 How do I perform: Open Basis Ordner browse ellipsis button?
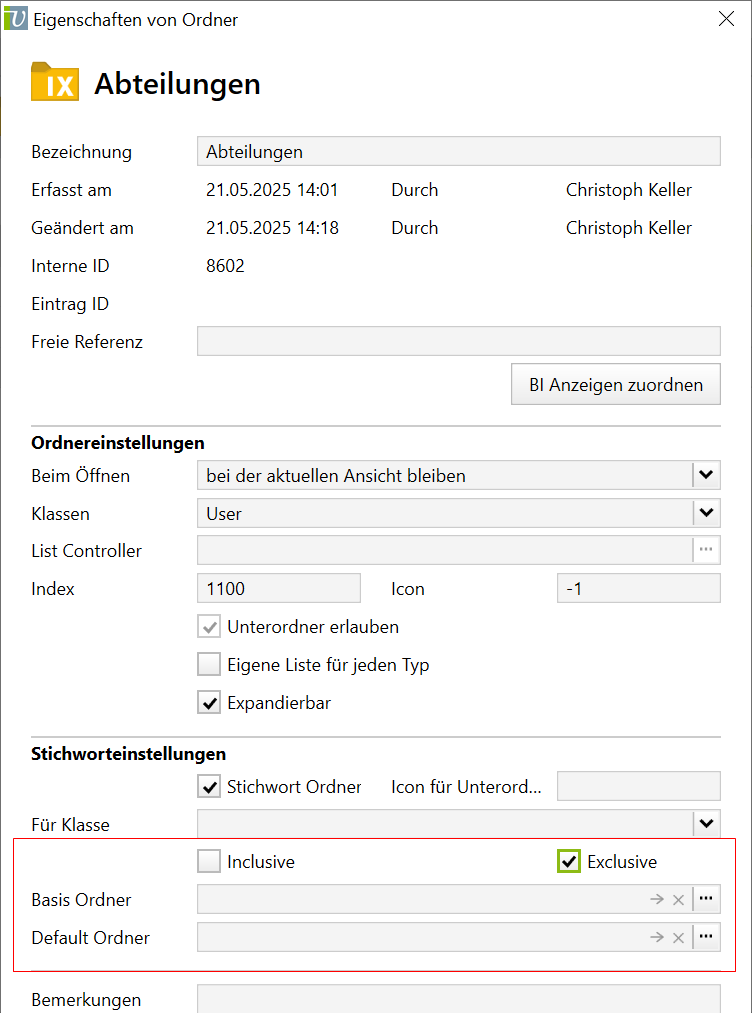tap(706, 899)
